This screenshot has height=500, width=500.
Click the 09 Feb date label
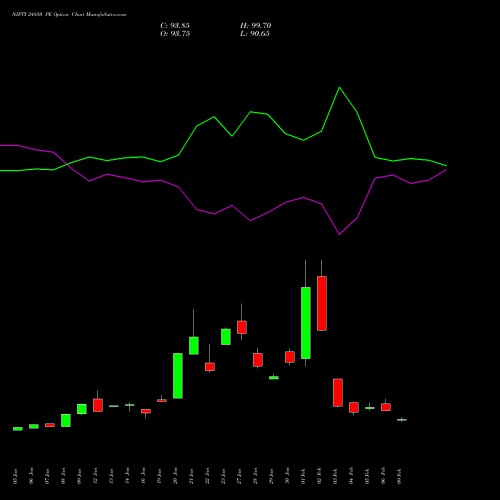point(400,476)
